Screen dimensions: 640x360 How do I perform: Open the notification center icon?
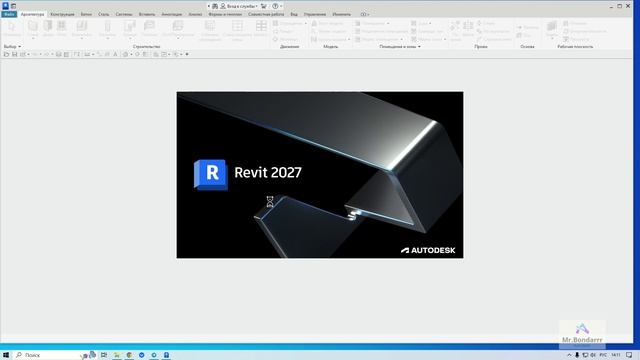629,355
